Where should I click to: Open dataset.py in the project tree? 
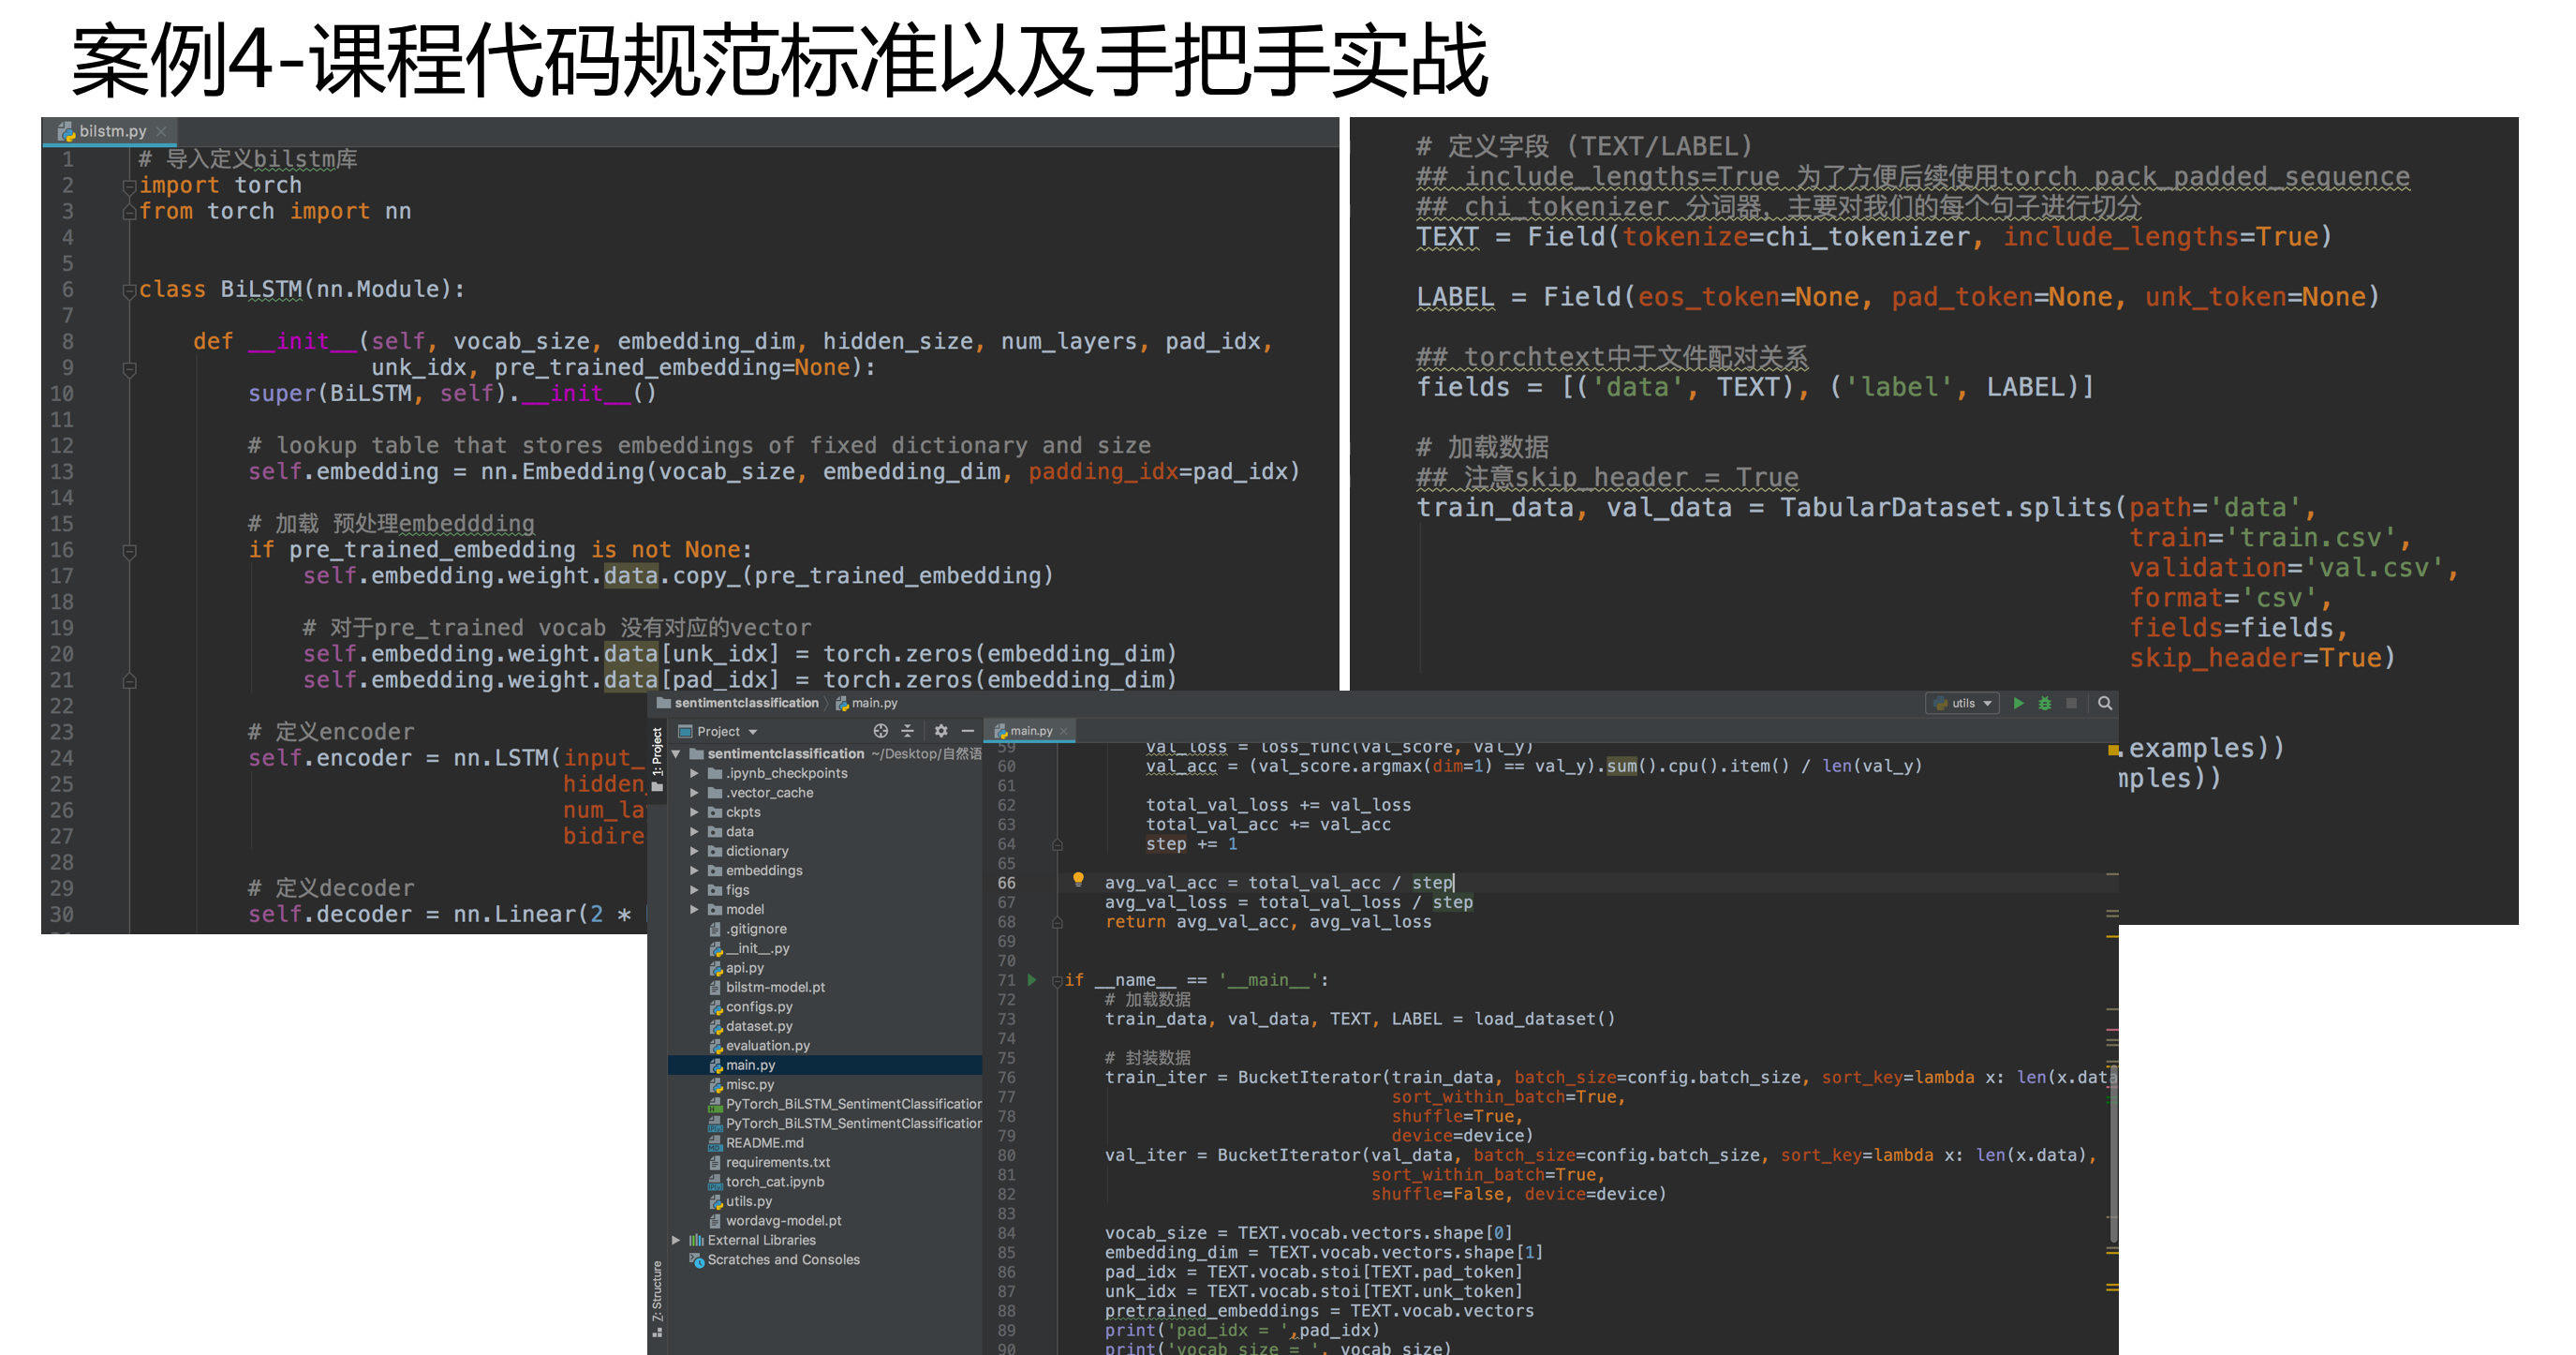tap(758, 1026)
